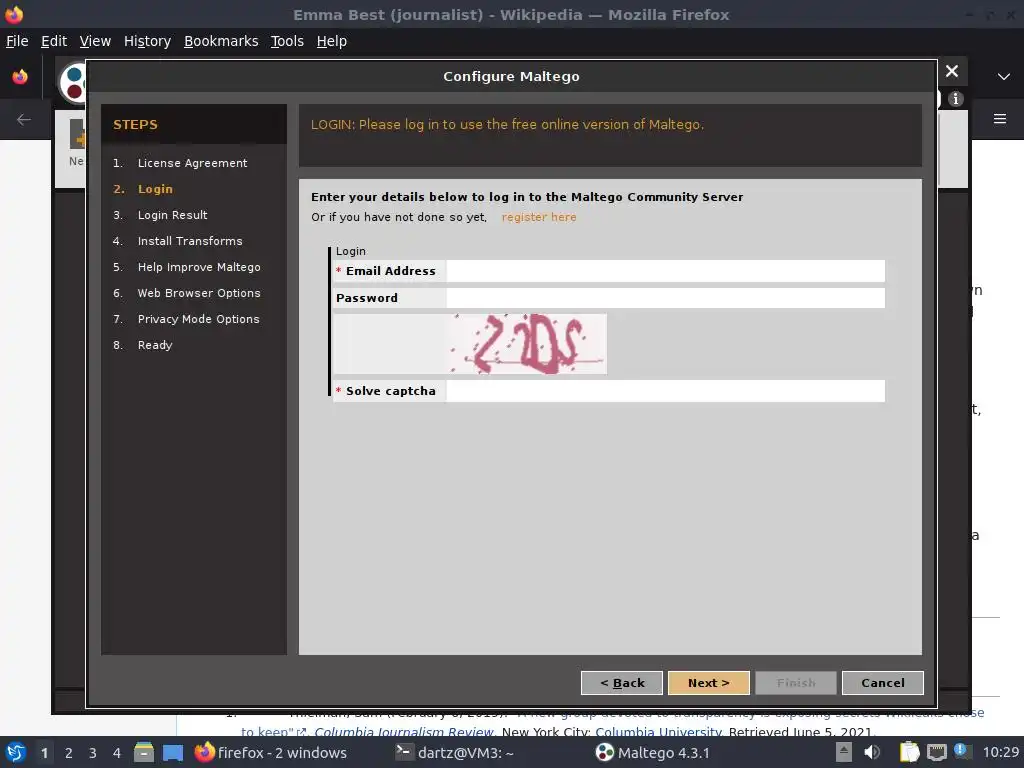Screen dimensions: 1024x768
Task: Switch to the 'firefox - 2 windows' task
Action: [271, 752]
